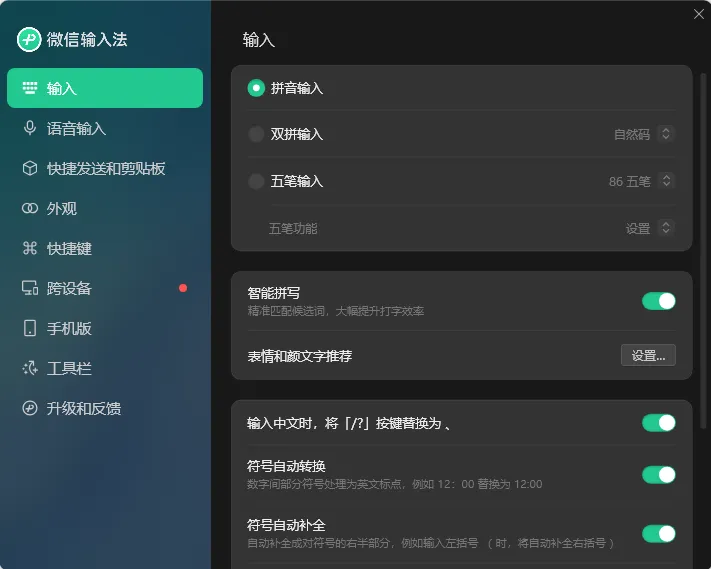
Task: Select the 拼音输入 radio button
Action: (256, 88)
